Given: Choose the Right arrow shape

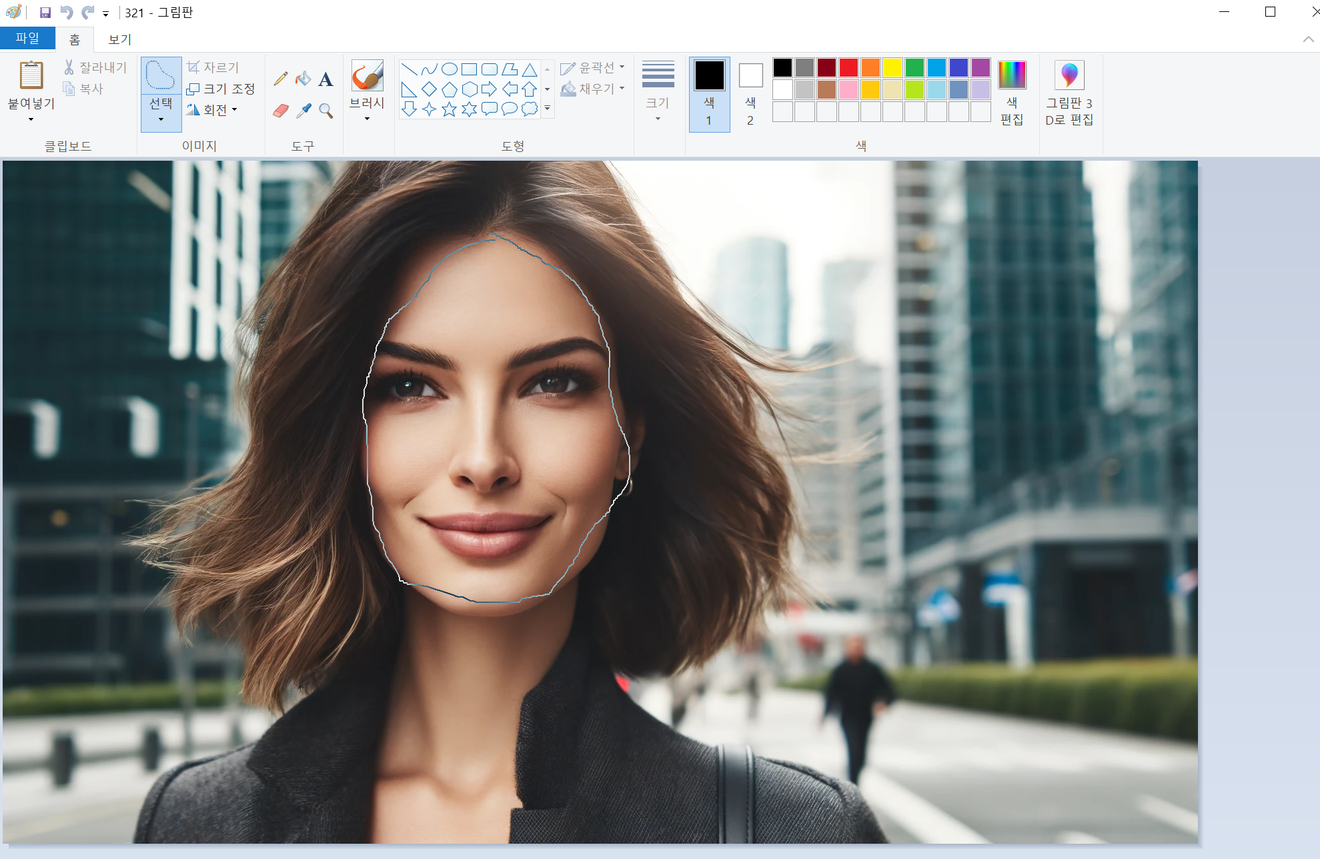Looking at the screenshot, I should (x=489, y=89).
